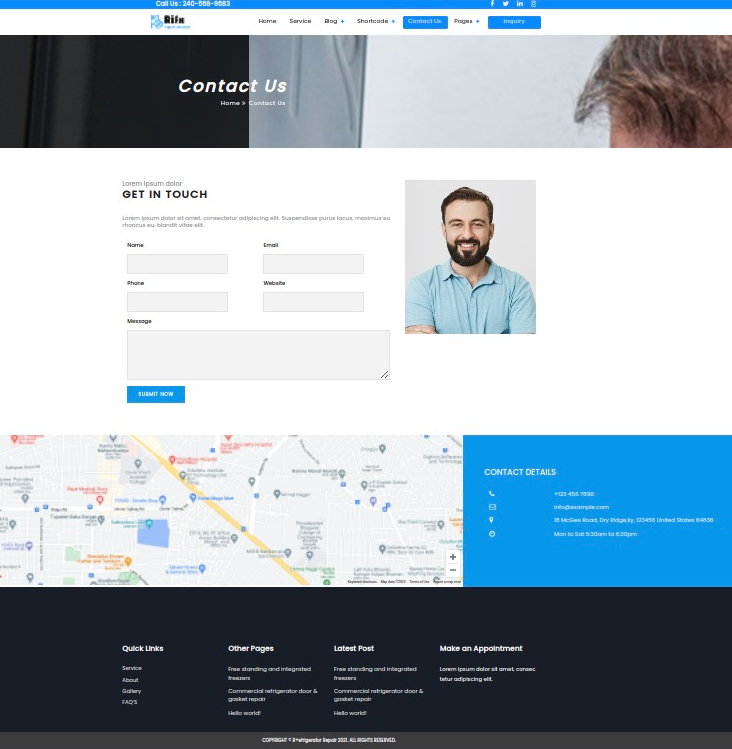
Task: Open Service in footer Quick Links
Action: click(131, 668)
